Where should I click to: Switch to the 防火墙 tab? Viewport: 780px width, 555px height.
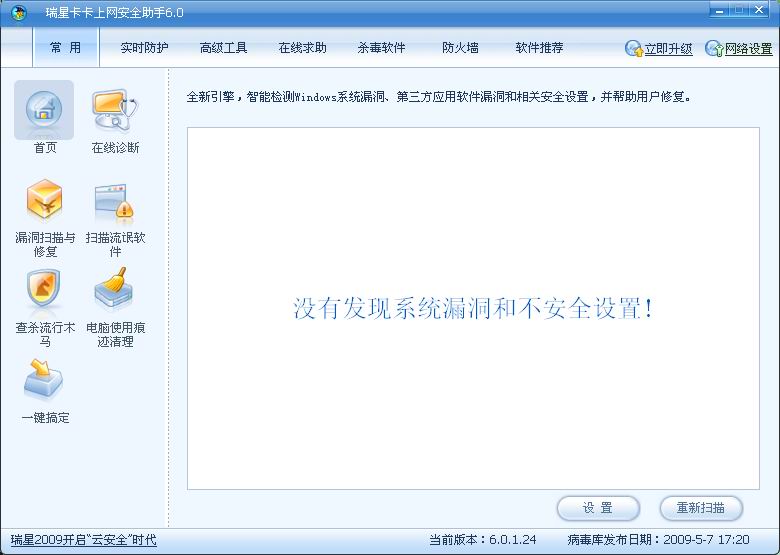click(461, 48)
